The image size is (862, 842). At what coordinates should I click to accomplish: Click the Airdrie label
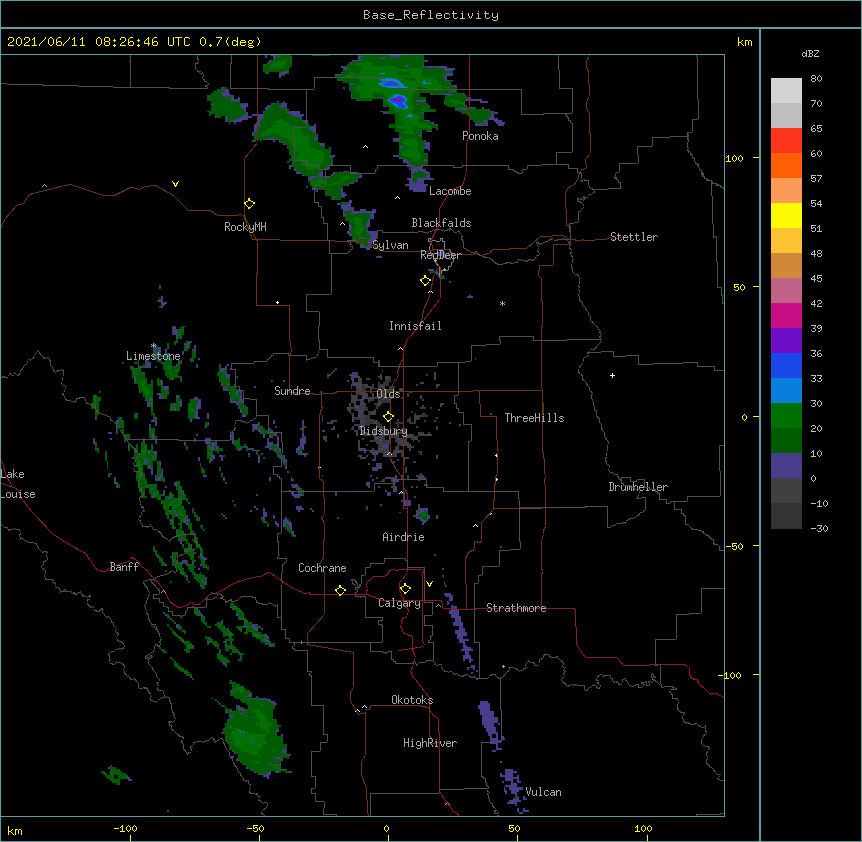[403, 537]
